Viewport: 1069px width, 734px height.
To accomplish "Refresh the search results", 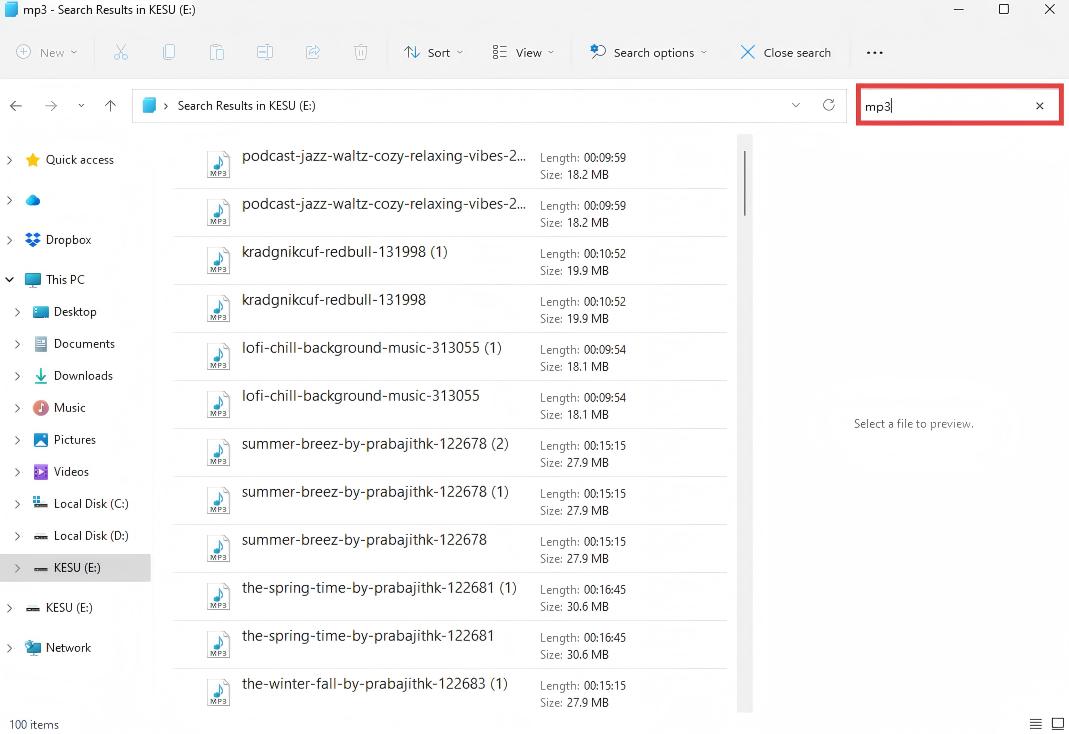I will click(x=829, y=105).
